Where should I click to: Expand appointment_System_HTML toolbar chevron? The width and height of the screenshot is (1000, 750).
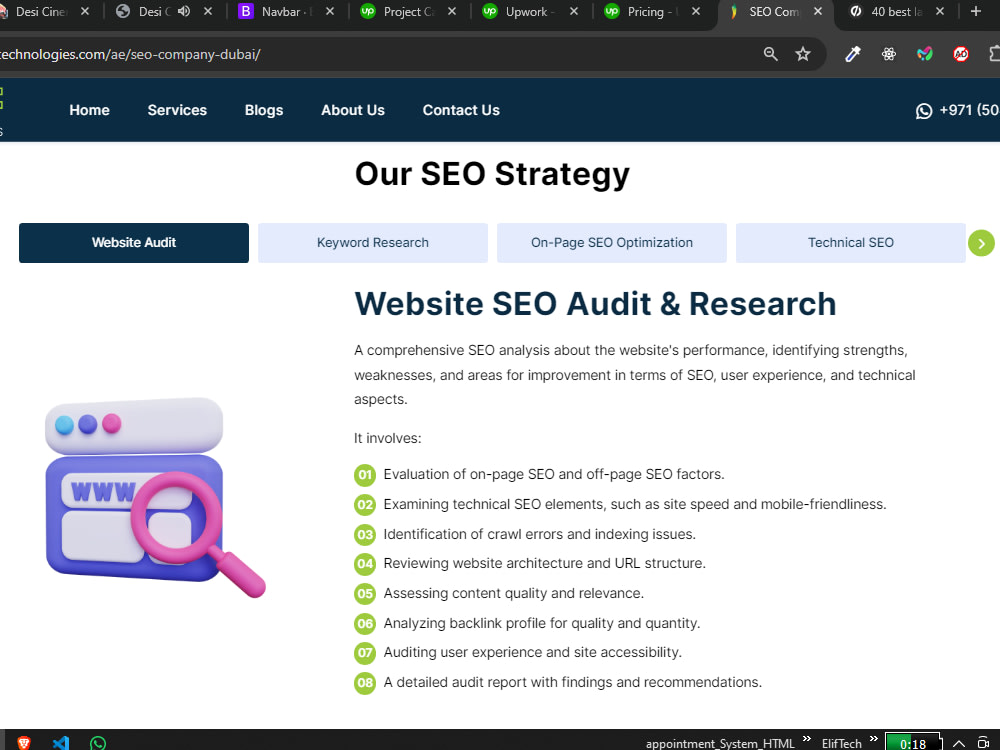click(807, 739)
